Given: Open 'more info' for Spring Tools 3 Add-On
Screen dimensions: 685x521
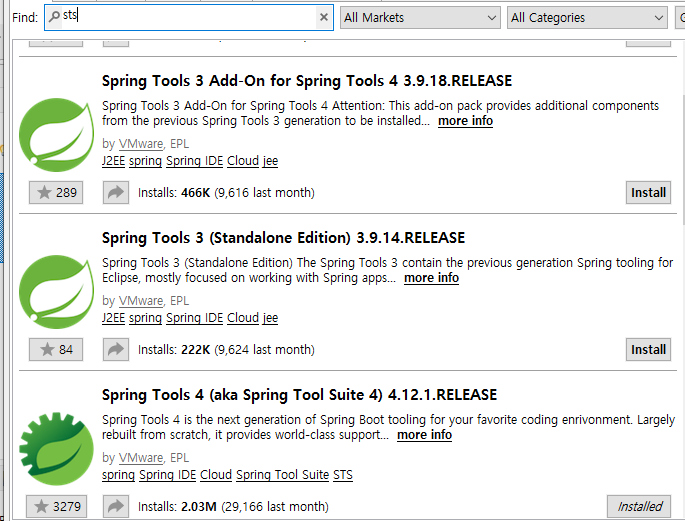Looking at the screenshot, I should (x=465, y=121).
